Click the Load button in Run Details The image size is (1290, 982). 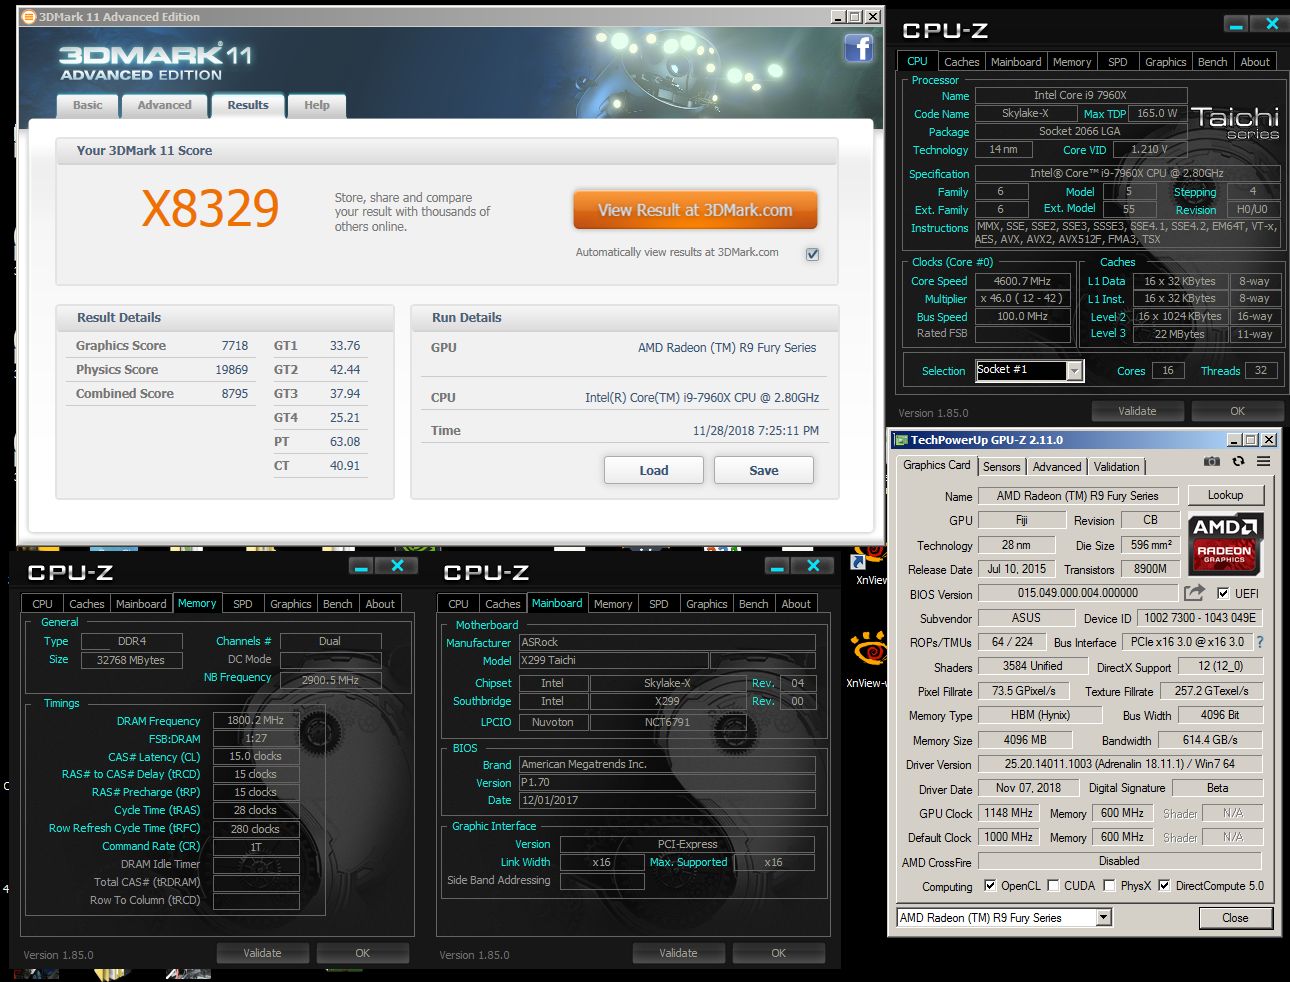[654, 470]
